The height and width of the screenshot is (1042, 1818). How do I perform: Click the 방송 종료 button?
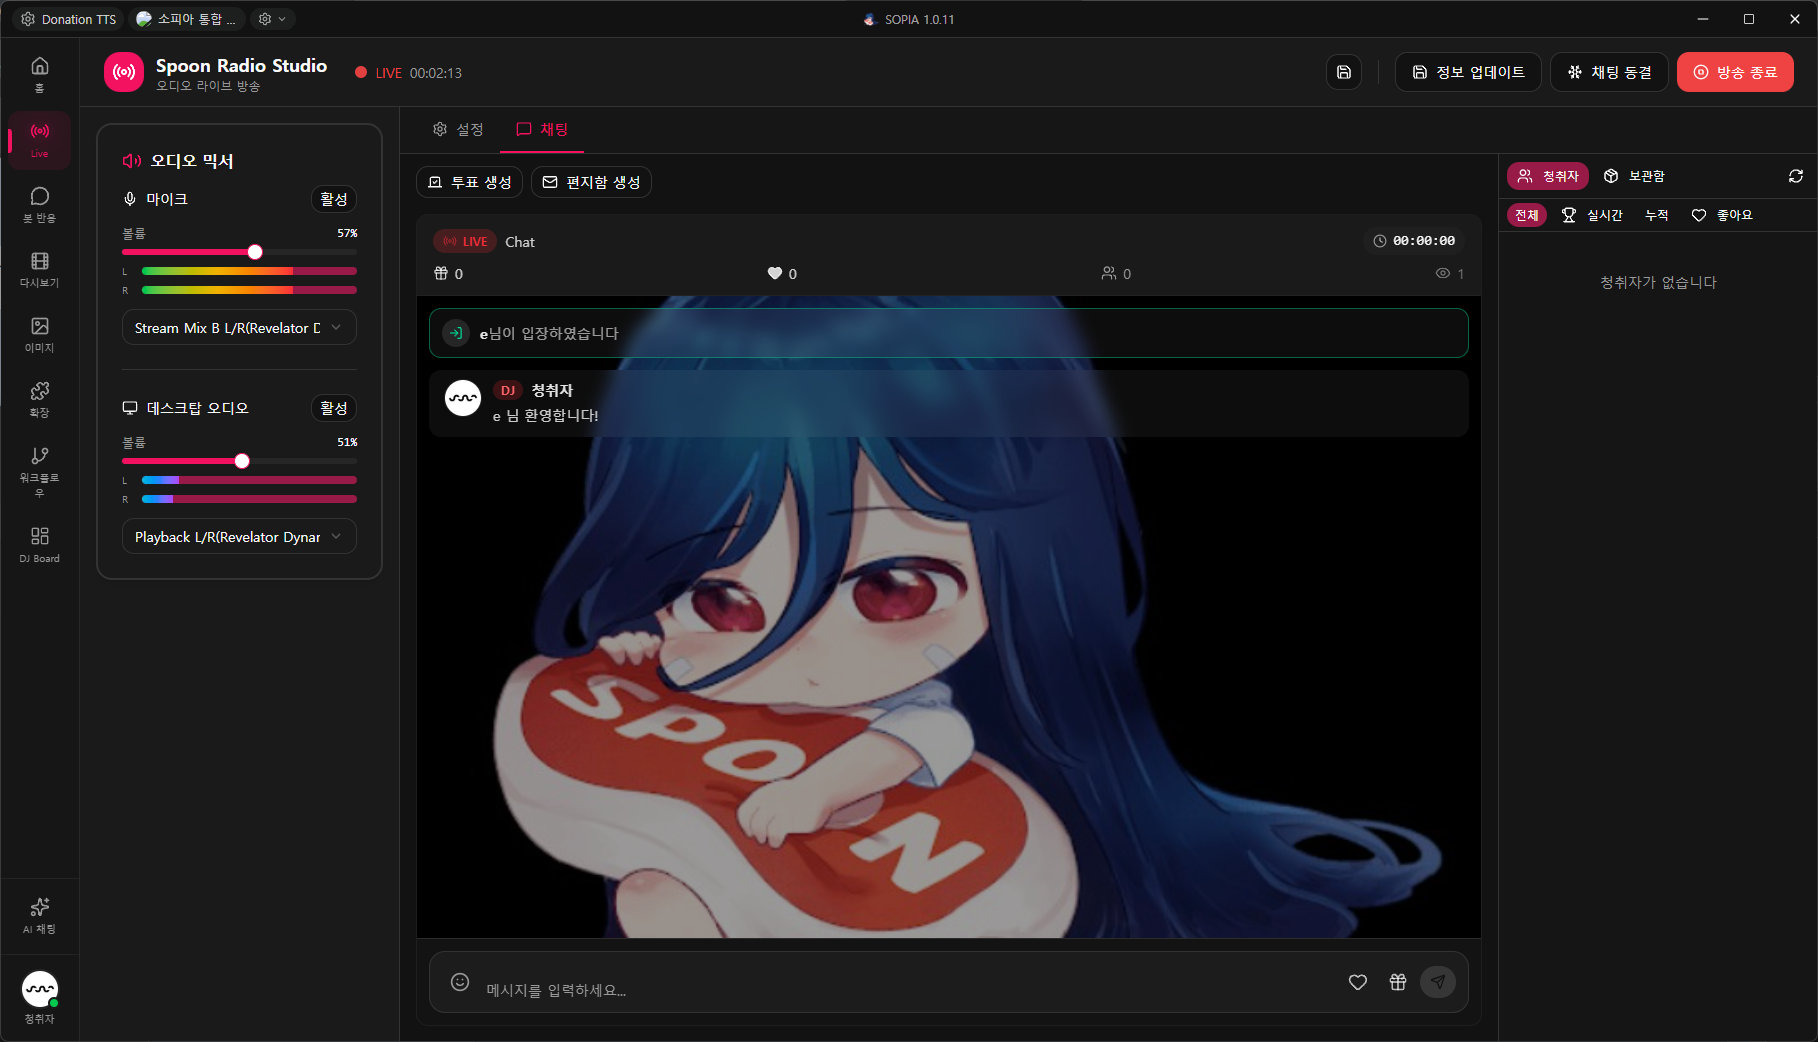pos(1734,72)
